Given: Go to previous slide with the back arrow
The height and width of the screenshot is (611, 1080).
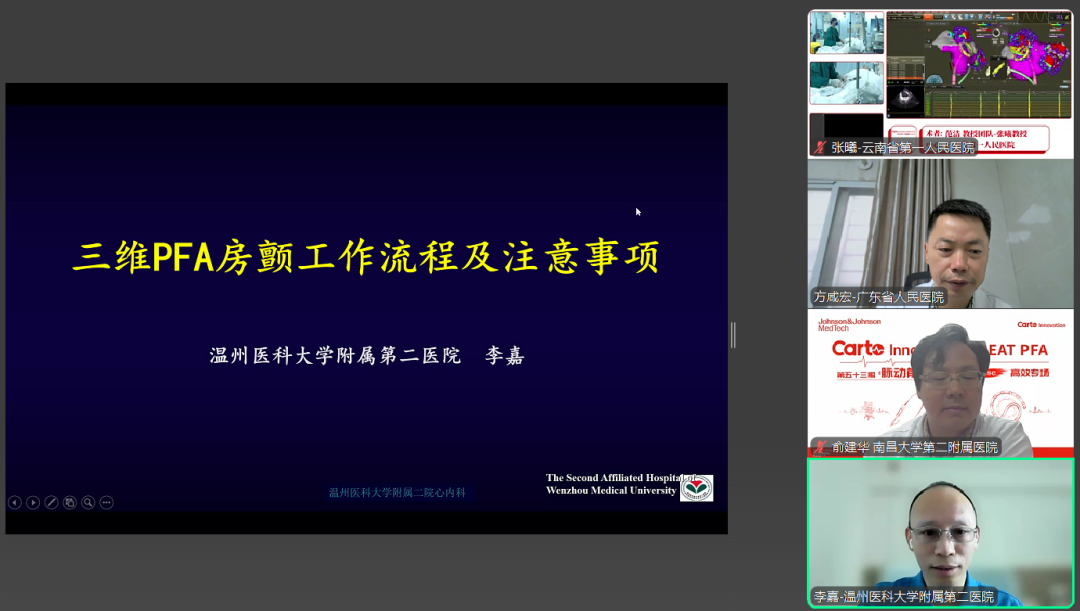Looking at the screenshot, I should coord(14,502).
